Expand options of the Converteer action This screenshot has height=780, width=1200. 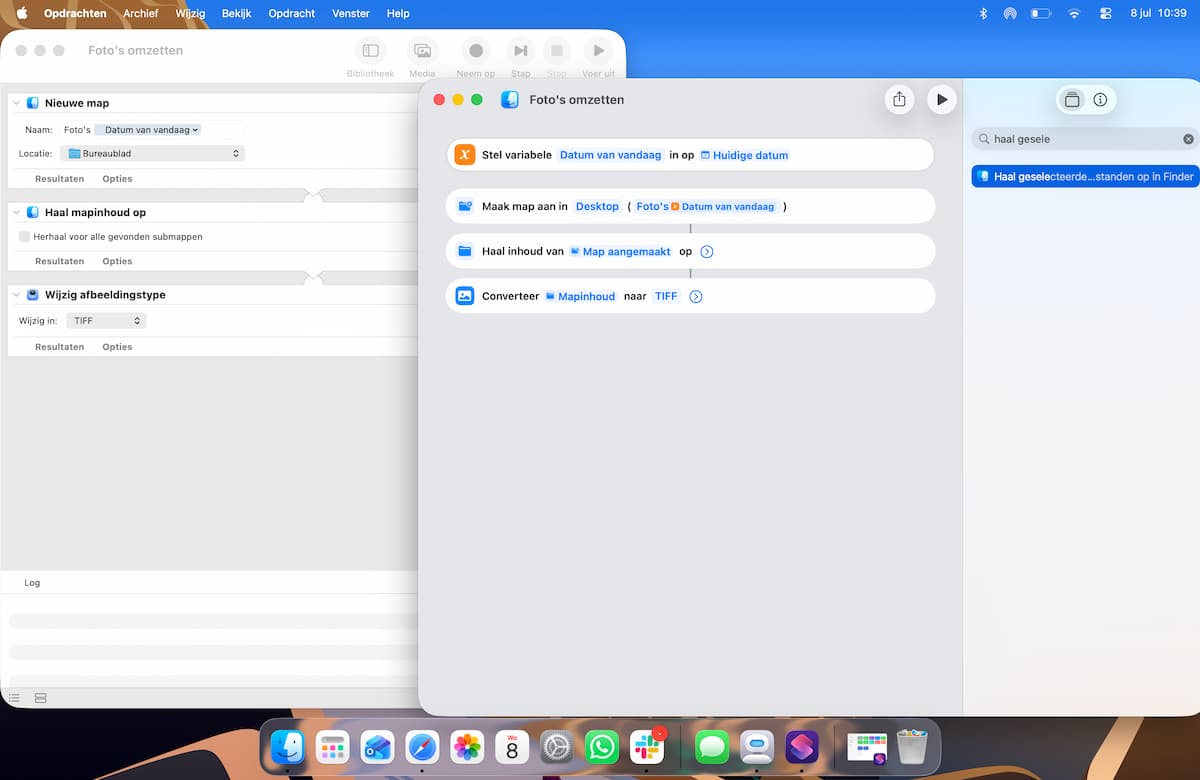[x=696, y=297]
